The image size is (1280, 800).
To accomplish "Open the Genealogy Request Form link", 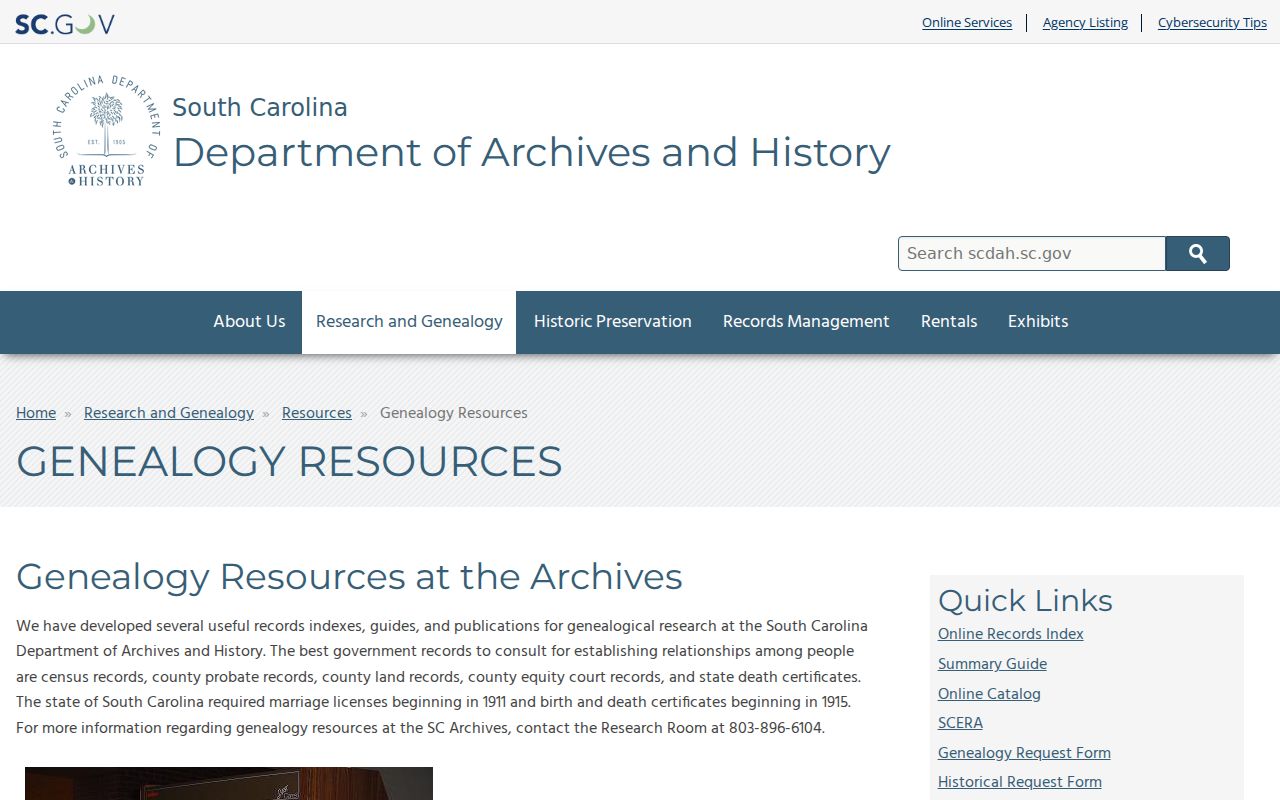I will click(1025, 753).
